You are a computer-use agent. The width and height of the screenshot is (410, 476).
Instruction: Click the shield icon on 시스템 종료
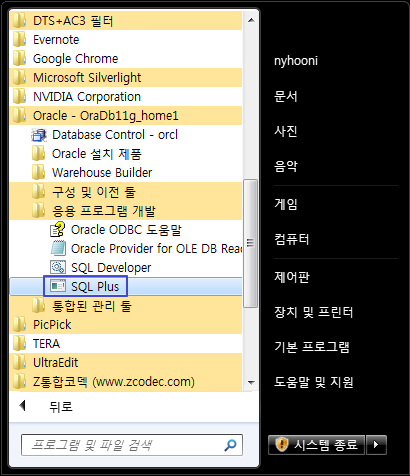[x=281, y=444]
